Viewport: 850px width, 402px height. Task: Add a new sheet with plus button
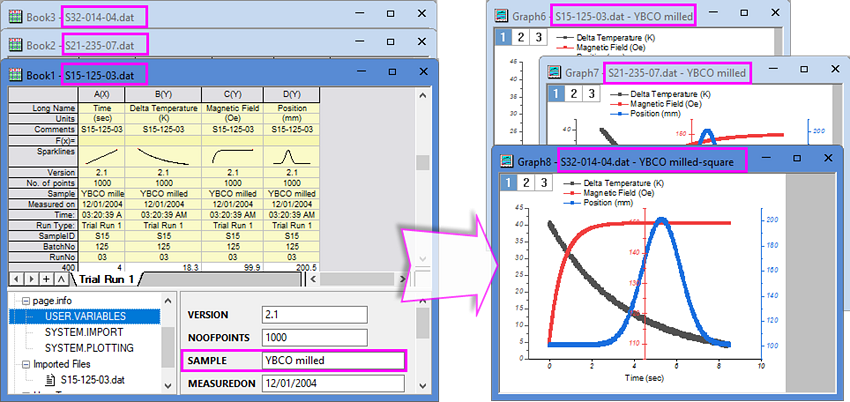coord(47,279)
